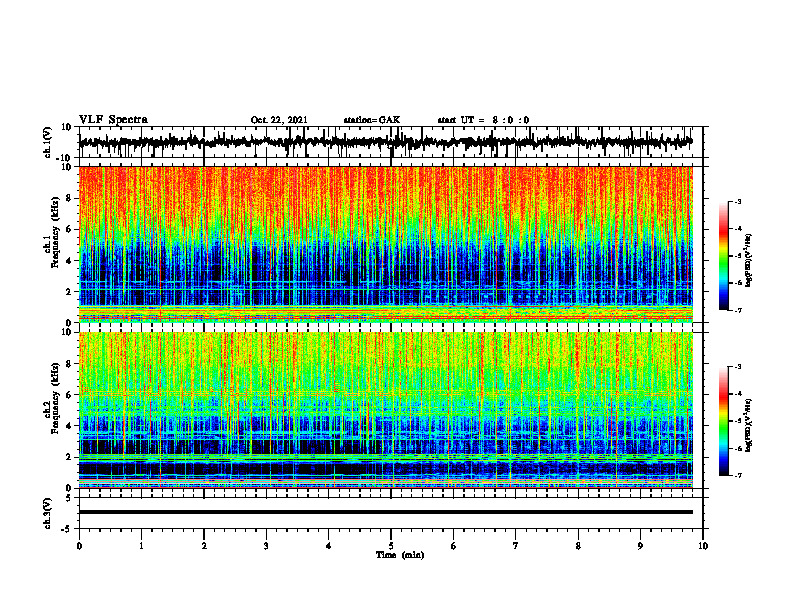Click the ch.2 "Frequency (kHz)" axis label
The height and width of the screenshot is (612, 792).
pyautogui.click(x=56, y=397)
